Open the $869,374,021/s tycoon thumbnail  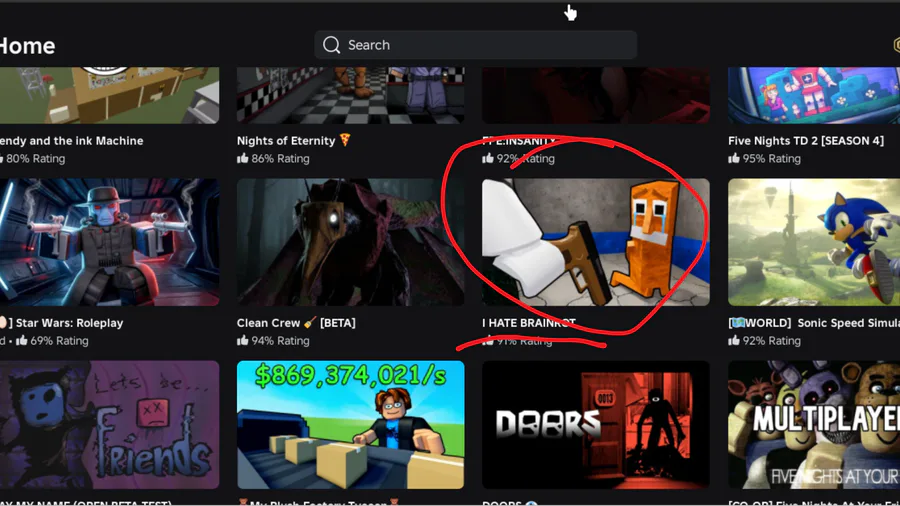pos(350,425)
